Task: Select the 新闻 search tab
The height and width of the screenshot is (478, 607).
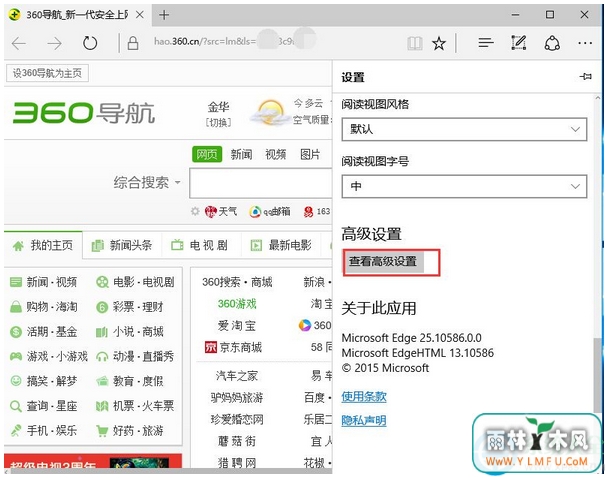Action: coord(241,154)
